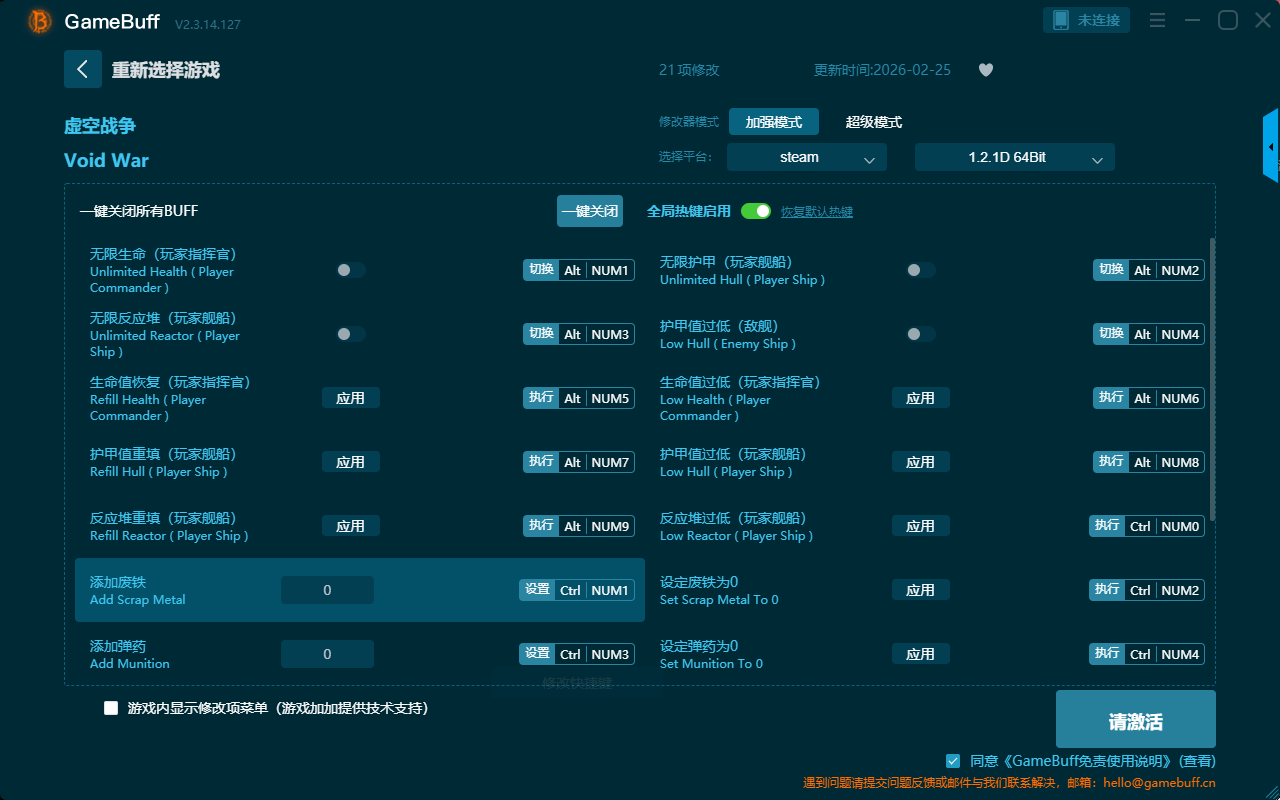Click the Add Scrap Metal value field
The width and height of the screenshot is (1280, 800).
click(x=327, y=590)
